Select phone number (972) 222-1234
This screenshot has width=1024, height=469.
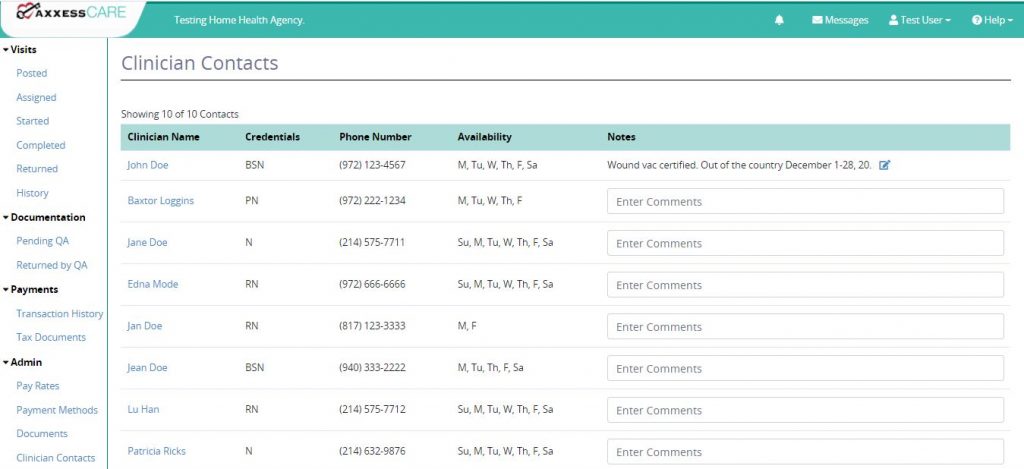click(372, 201)
